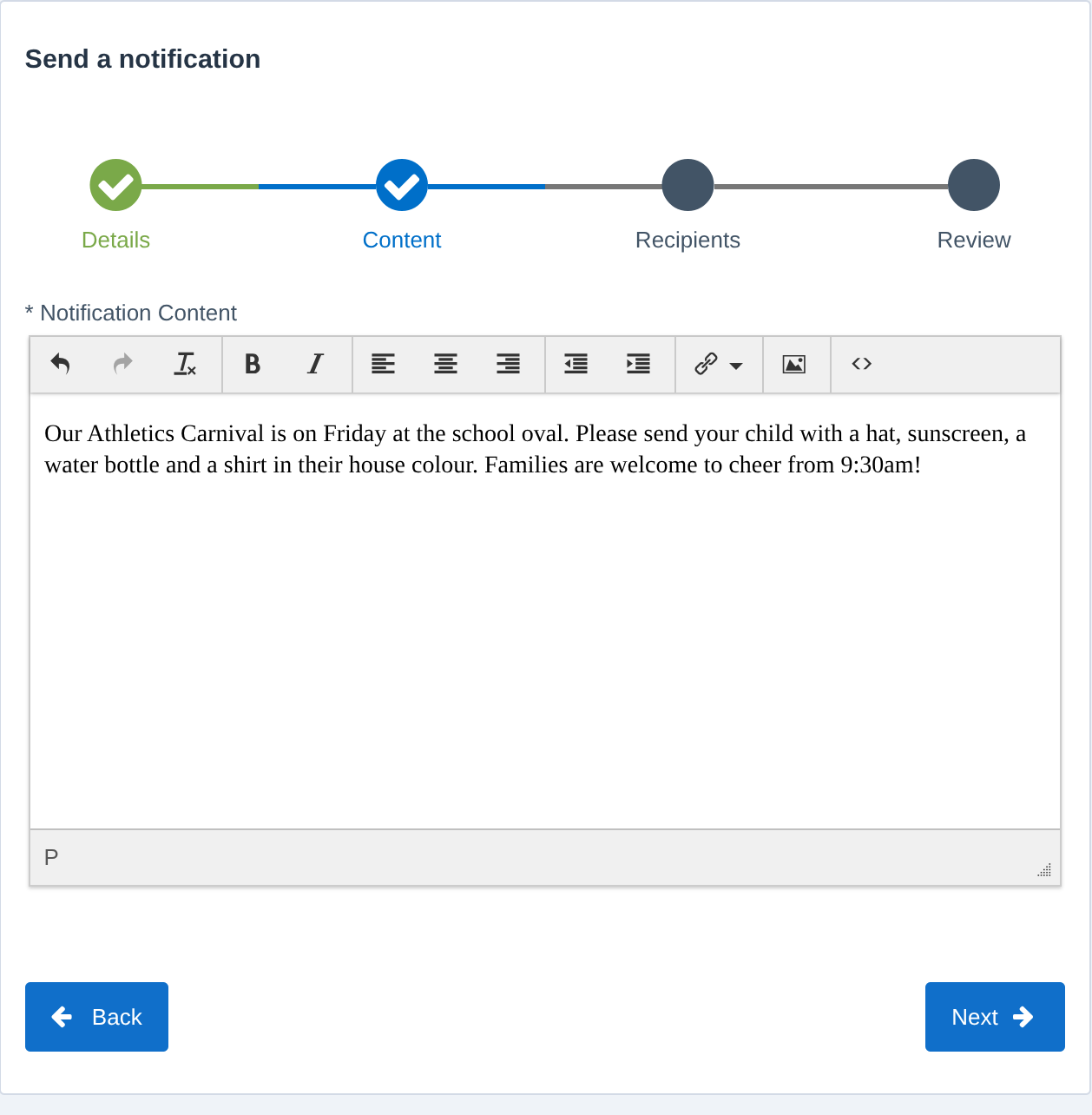
Task: Open the link dropdown arrow
Action: [x=737, y=366]
